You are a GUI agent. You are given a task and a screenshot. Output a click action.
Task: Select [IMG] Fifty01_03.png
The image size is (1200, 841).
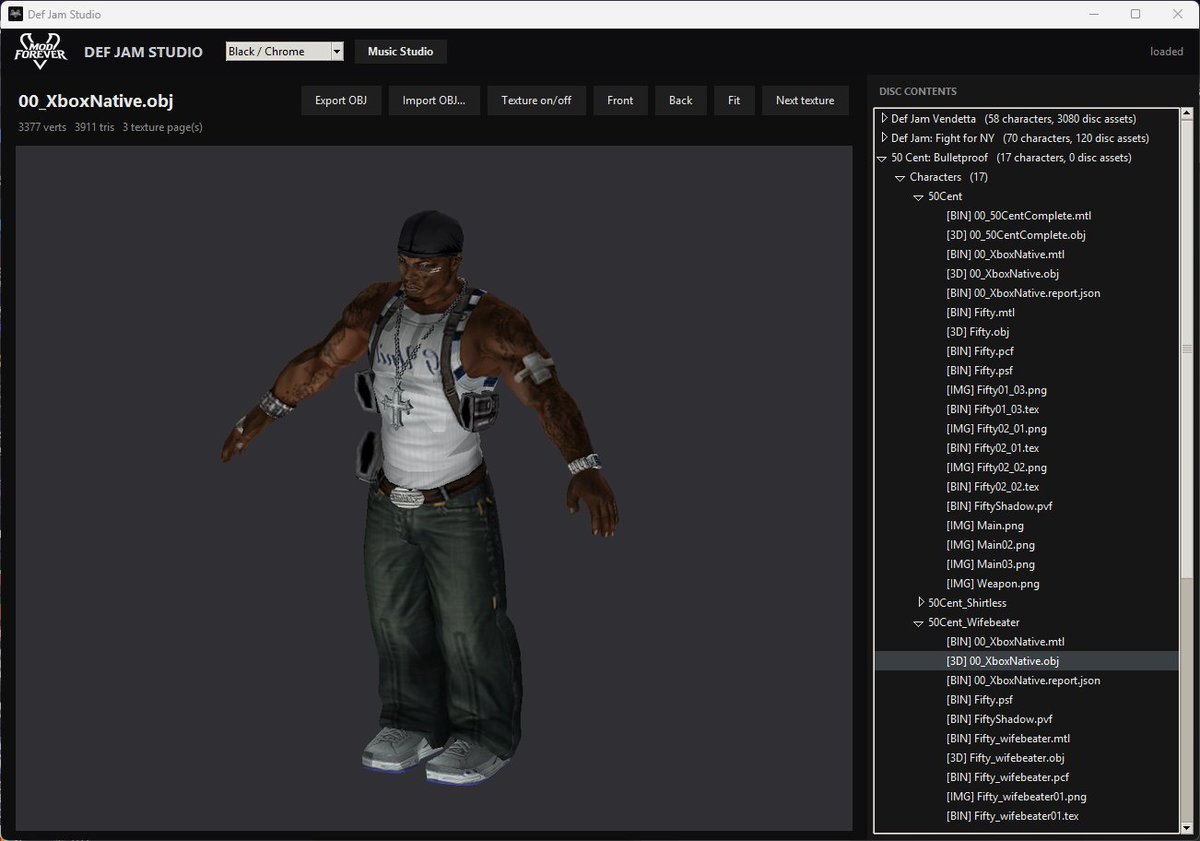click(x=996, y=390)
